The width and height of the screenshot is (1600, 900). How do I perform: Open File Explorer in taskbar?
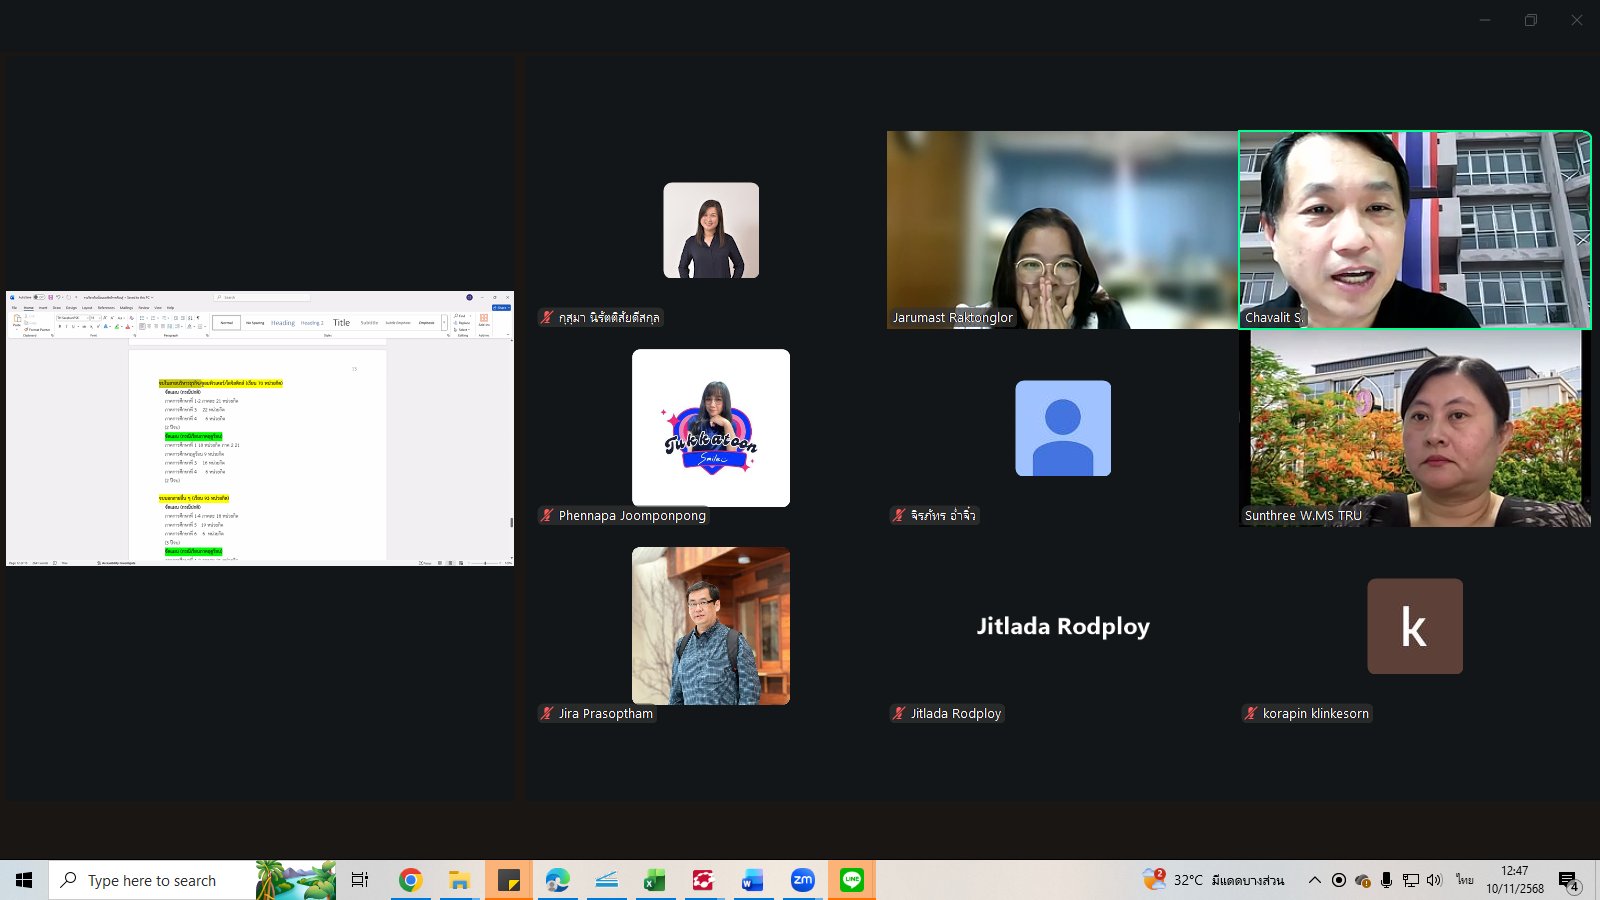(459, 880)
